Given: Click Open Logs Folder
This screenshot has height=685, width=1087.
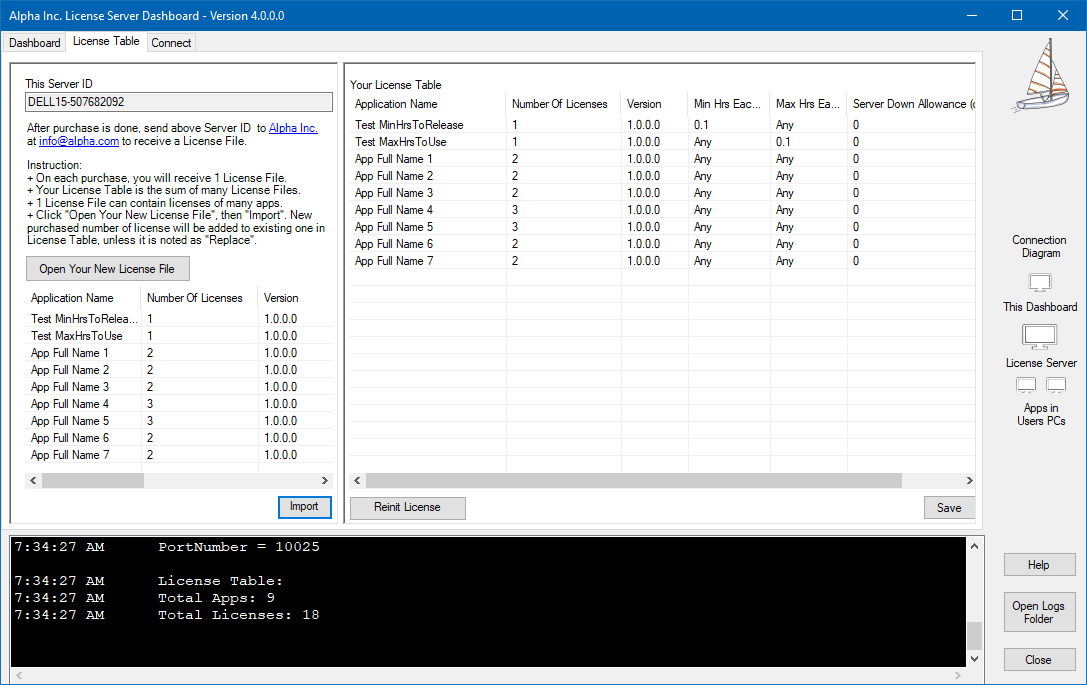Looking at the screenshot, I should point(1039,612).
